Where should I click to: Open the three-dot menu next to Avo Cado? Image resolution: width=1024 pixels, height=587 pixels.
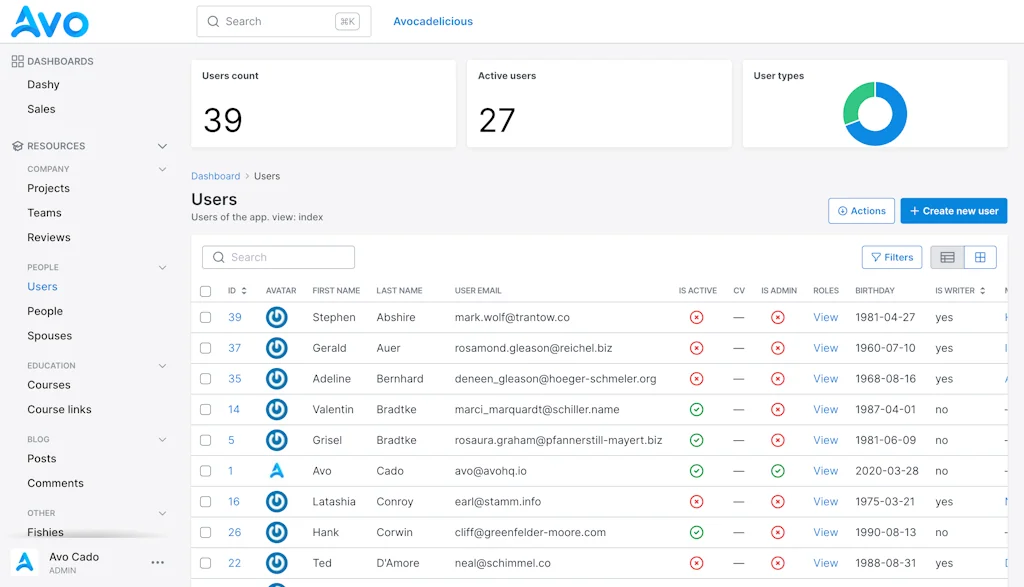pyautogui.click(x=157, y=562)
